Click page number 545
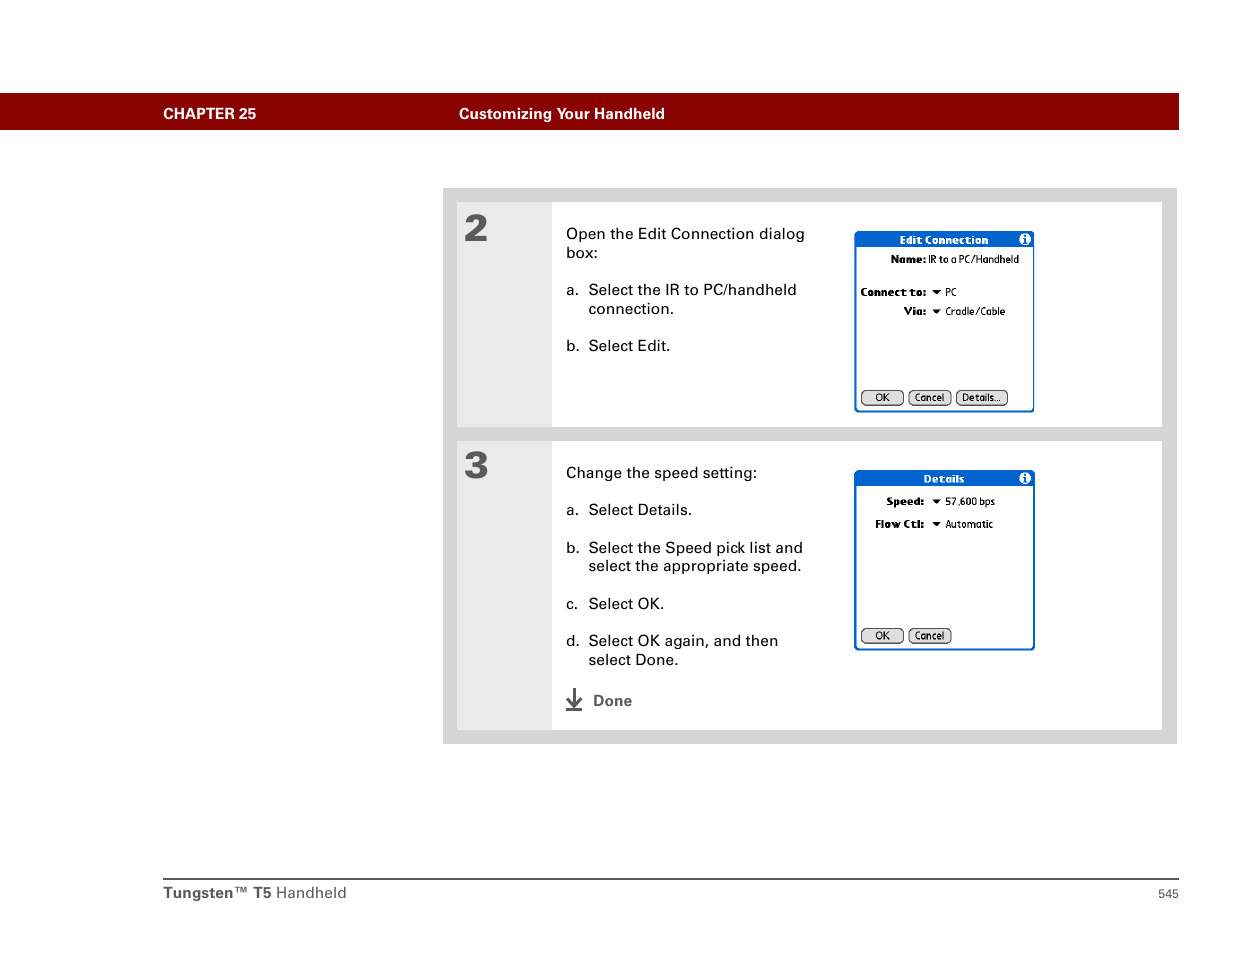 (x=1168, y=894)
